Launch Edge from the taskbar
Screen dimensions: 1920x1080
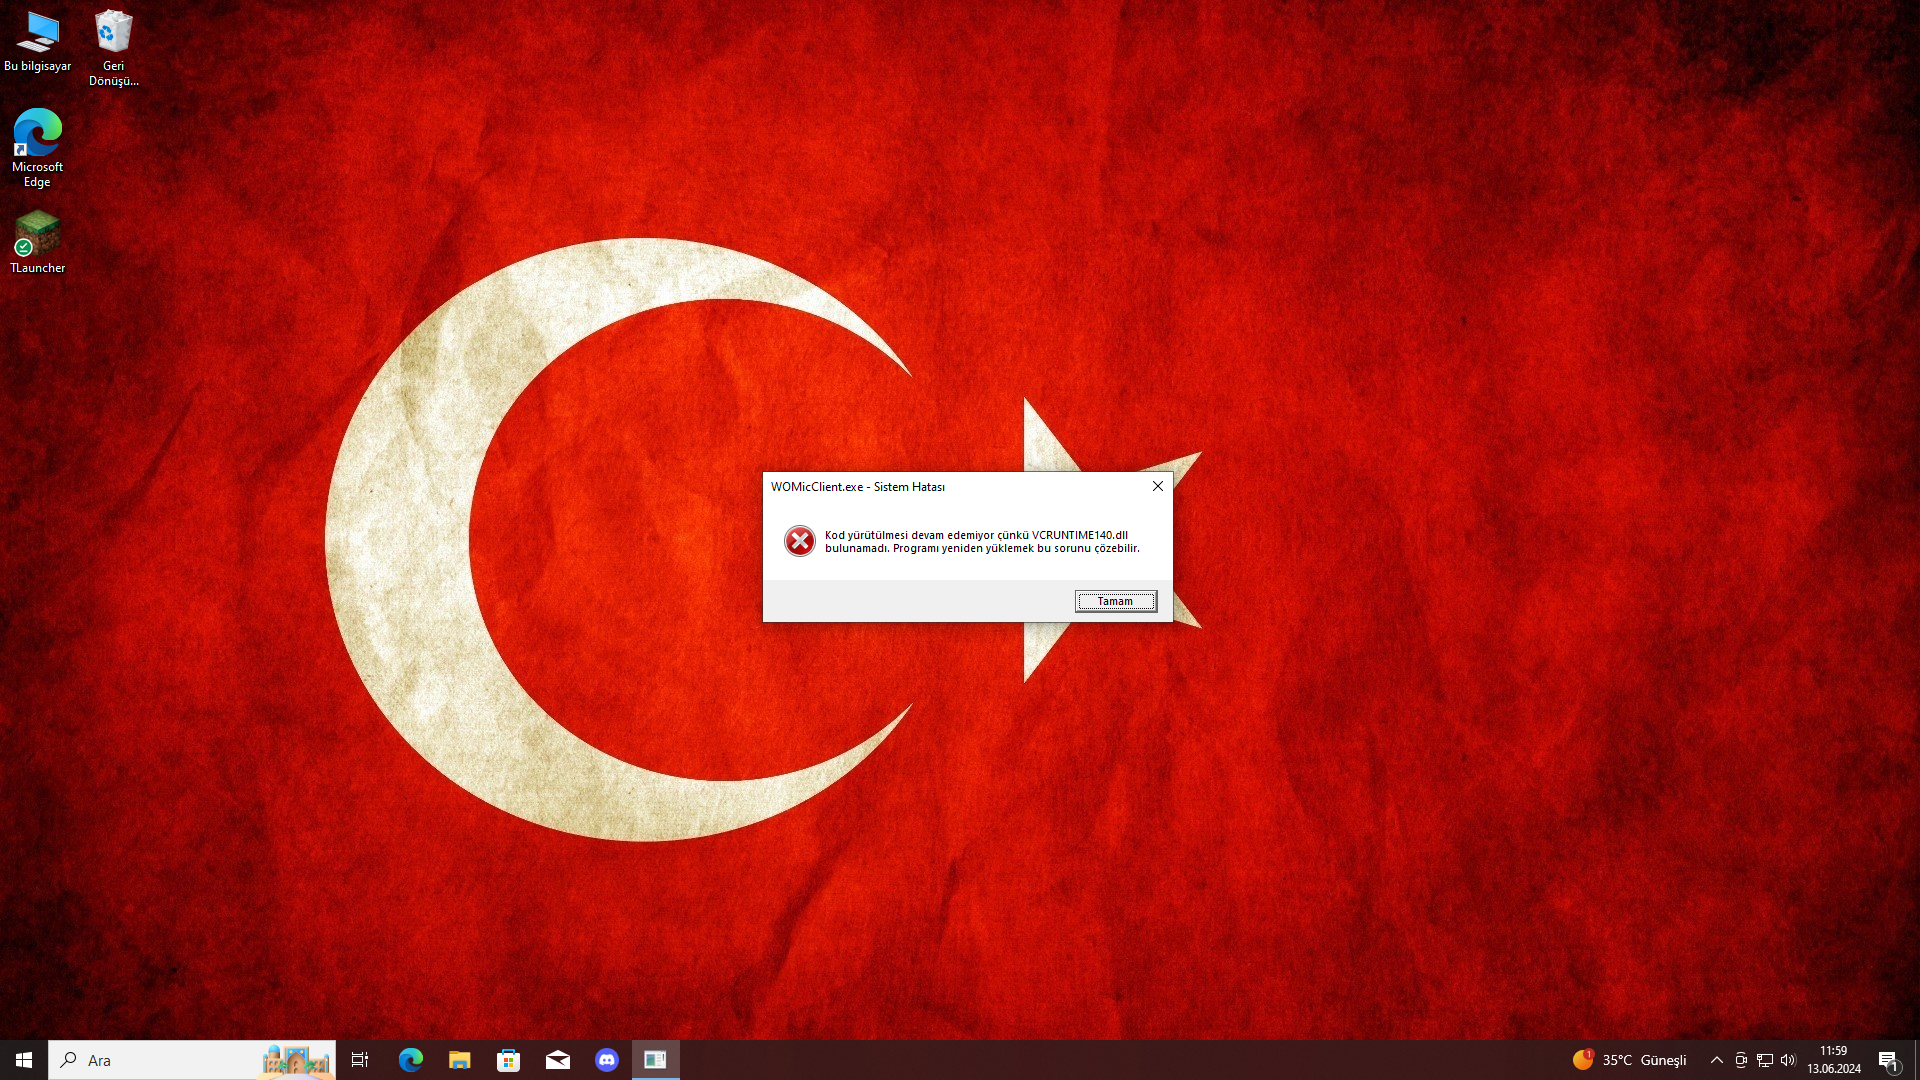411,1060
